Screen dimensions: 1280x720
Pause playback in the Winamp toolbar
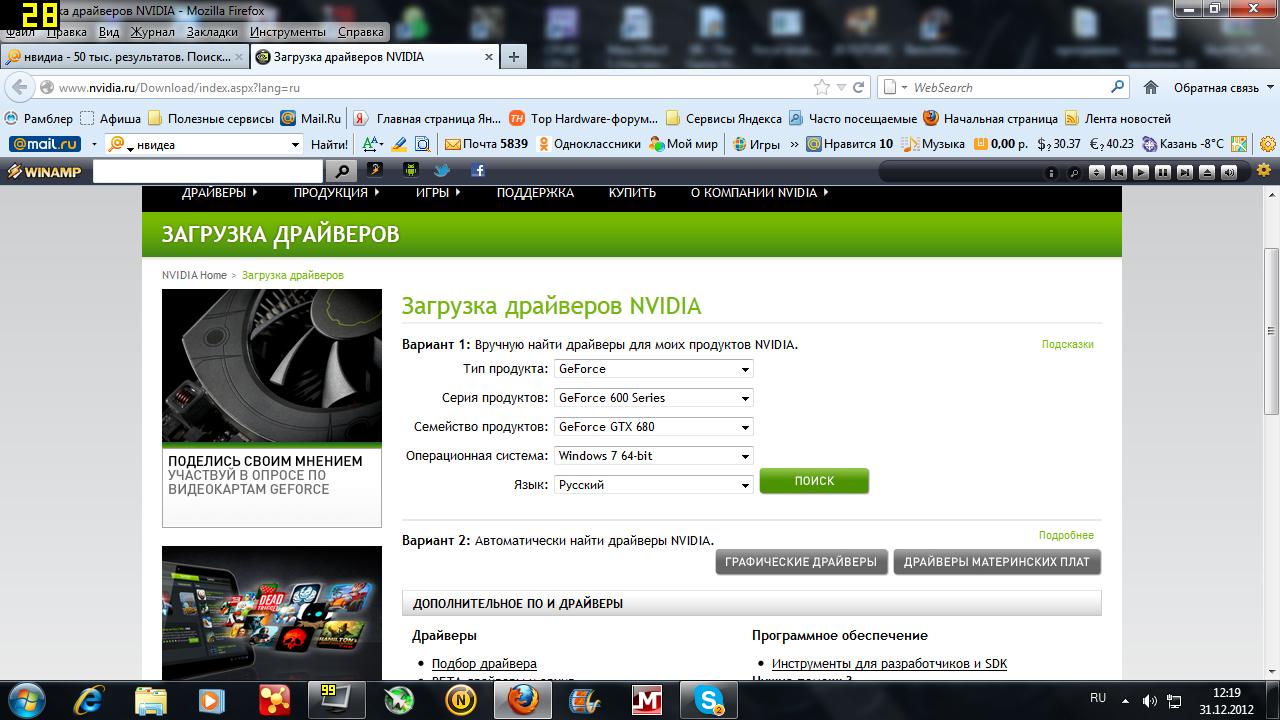click(x=1162, y=172)
